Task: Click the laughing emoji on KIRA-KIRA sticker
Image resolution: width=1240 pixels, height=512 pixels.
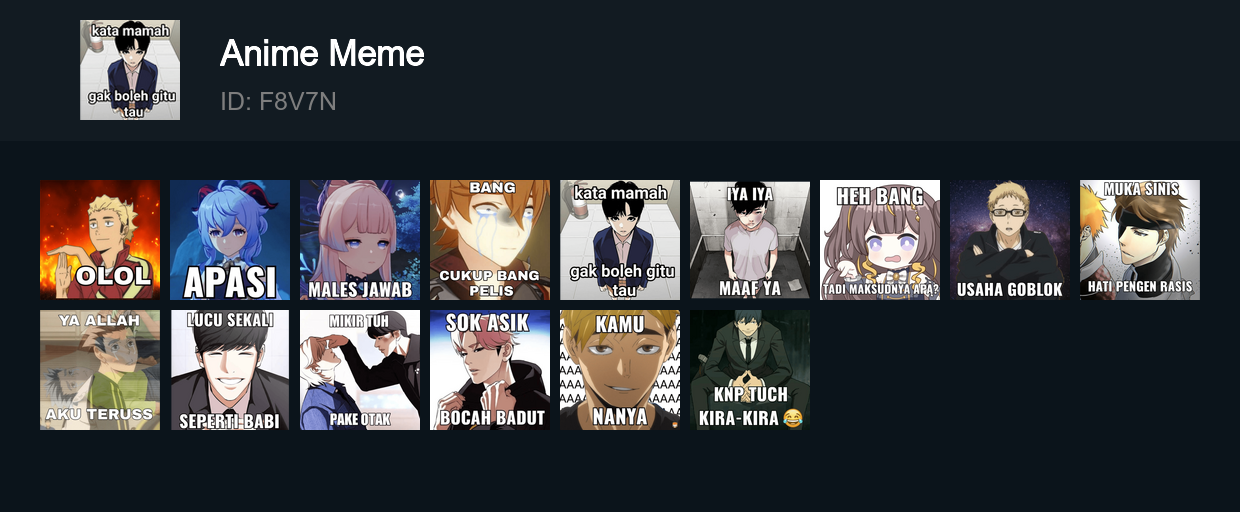Action: [x=793, y=418]
